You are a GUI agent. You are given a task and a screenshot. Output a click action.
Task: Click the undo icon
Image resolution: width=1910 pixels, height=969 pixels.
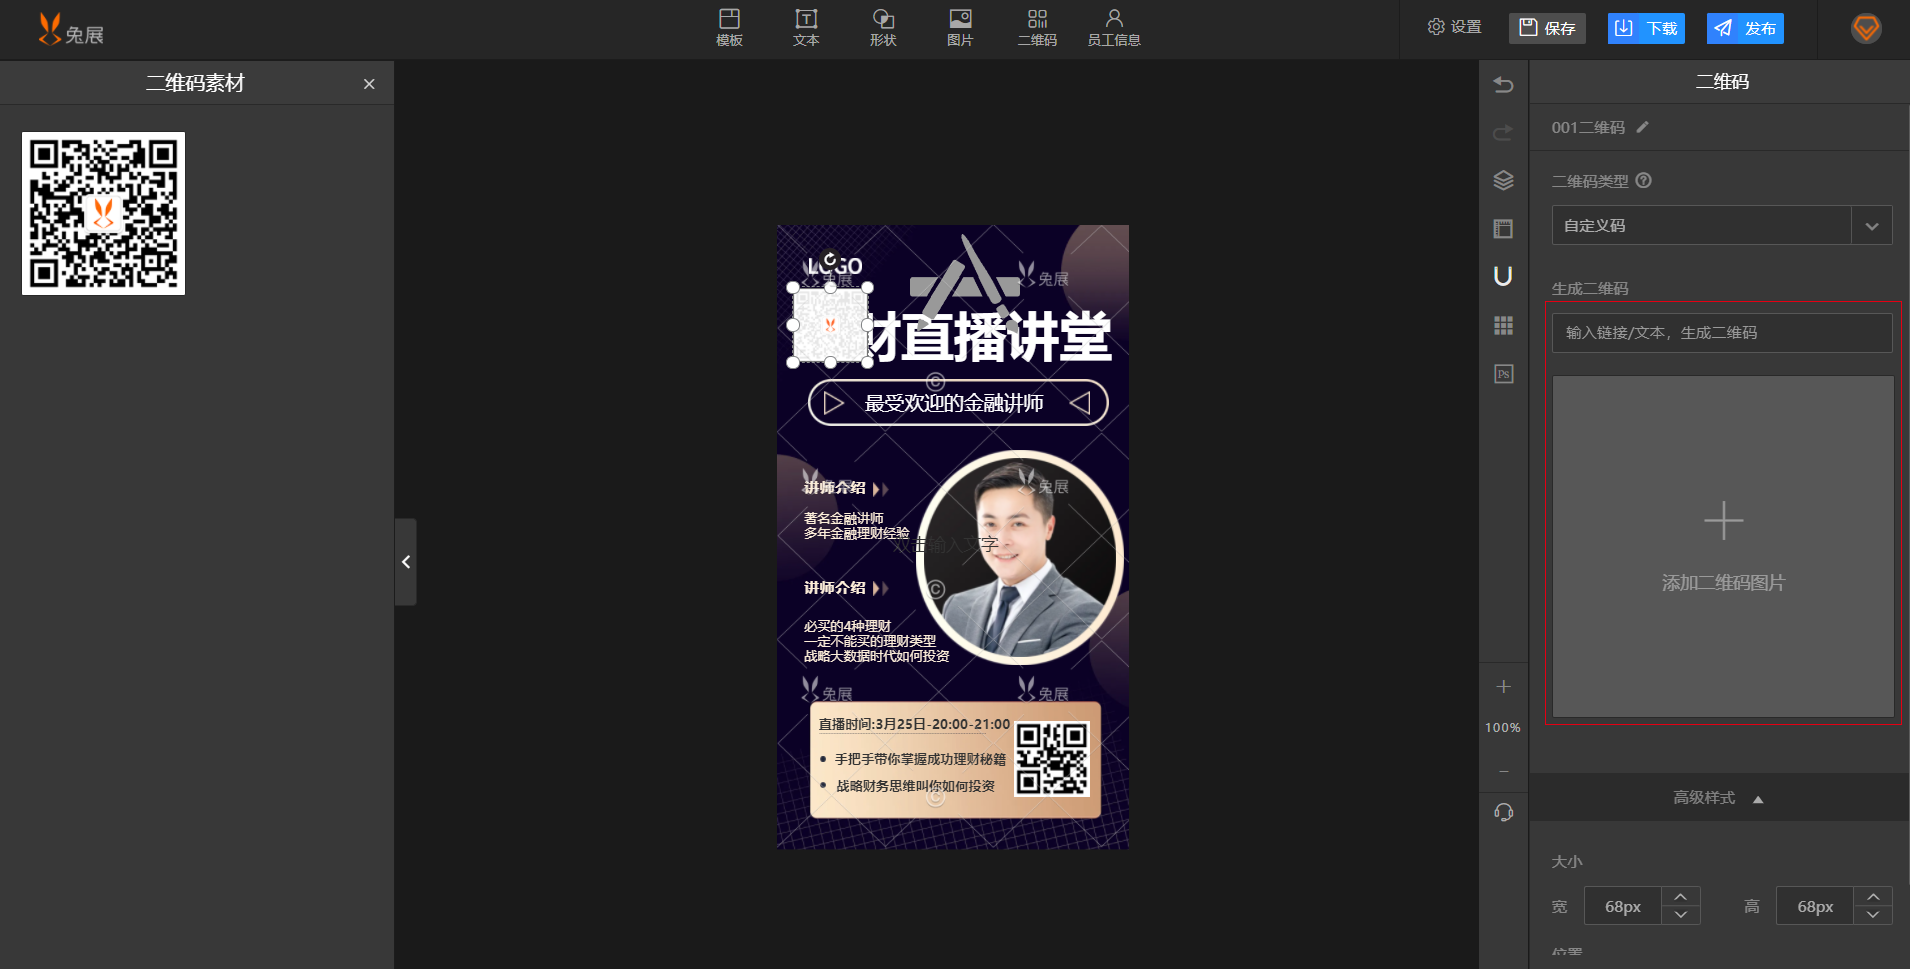[1503, 84]
